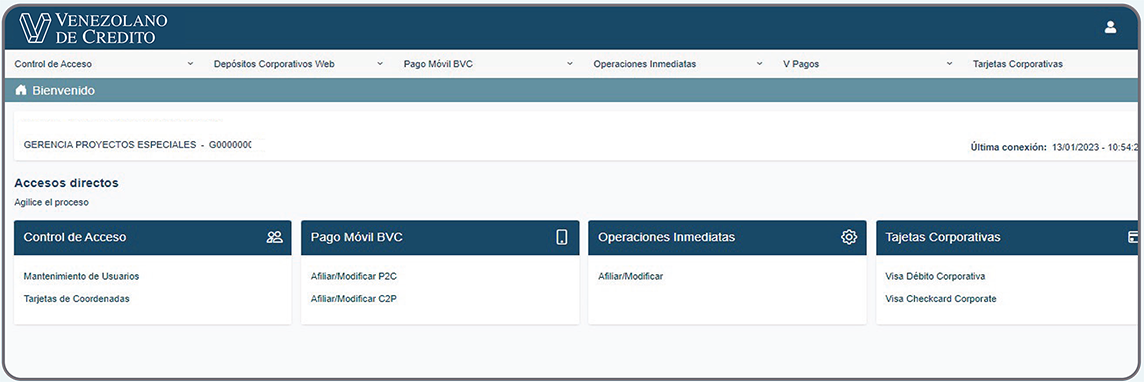The width and height of the screenshot is (1144, 382).
Task: Click the Pago Móvil BVC card header
Action: point(440,238)
